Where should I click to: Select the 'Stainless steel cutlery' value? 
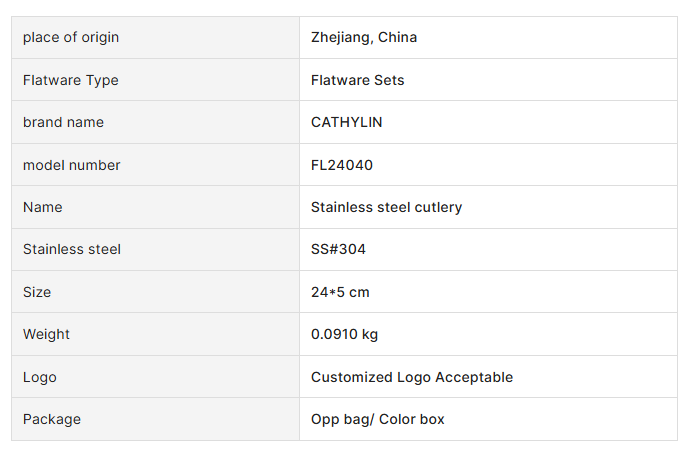click(x=386, y=207)
